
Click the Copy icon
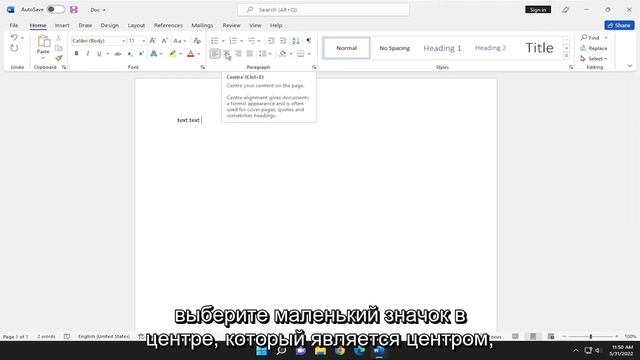(x=59, y=48)
